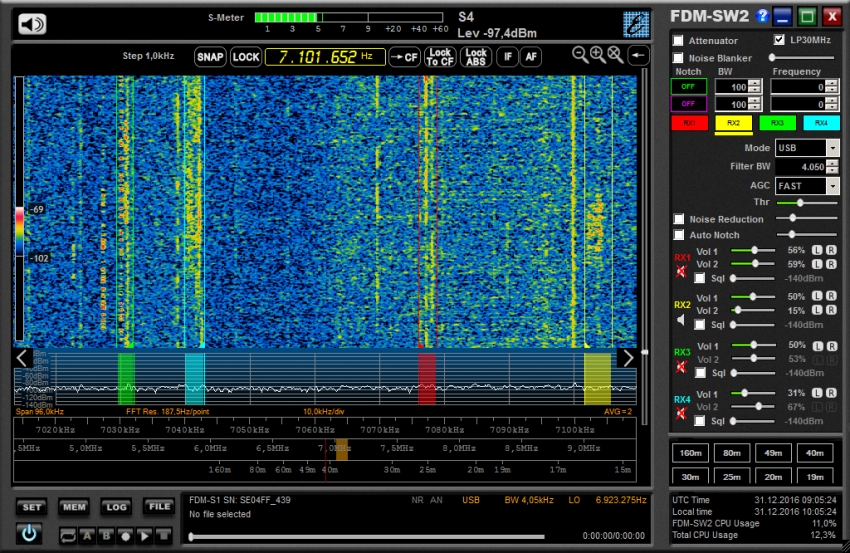Open the blue help question mark icon
Image resolution: width=850 pixels, height=553 pixels.
(763, 16)
